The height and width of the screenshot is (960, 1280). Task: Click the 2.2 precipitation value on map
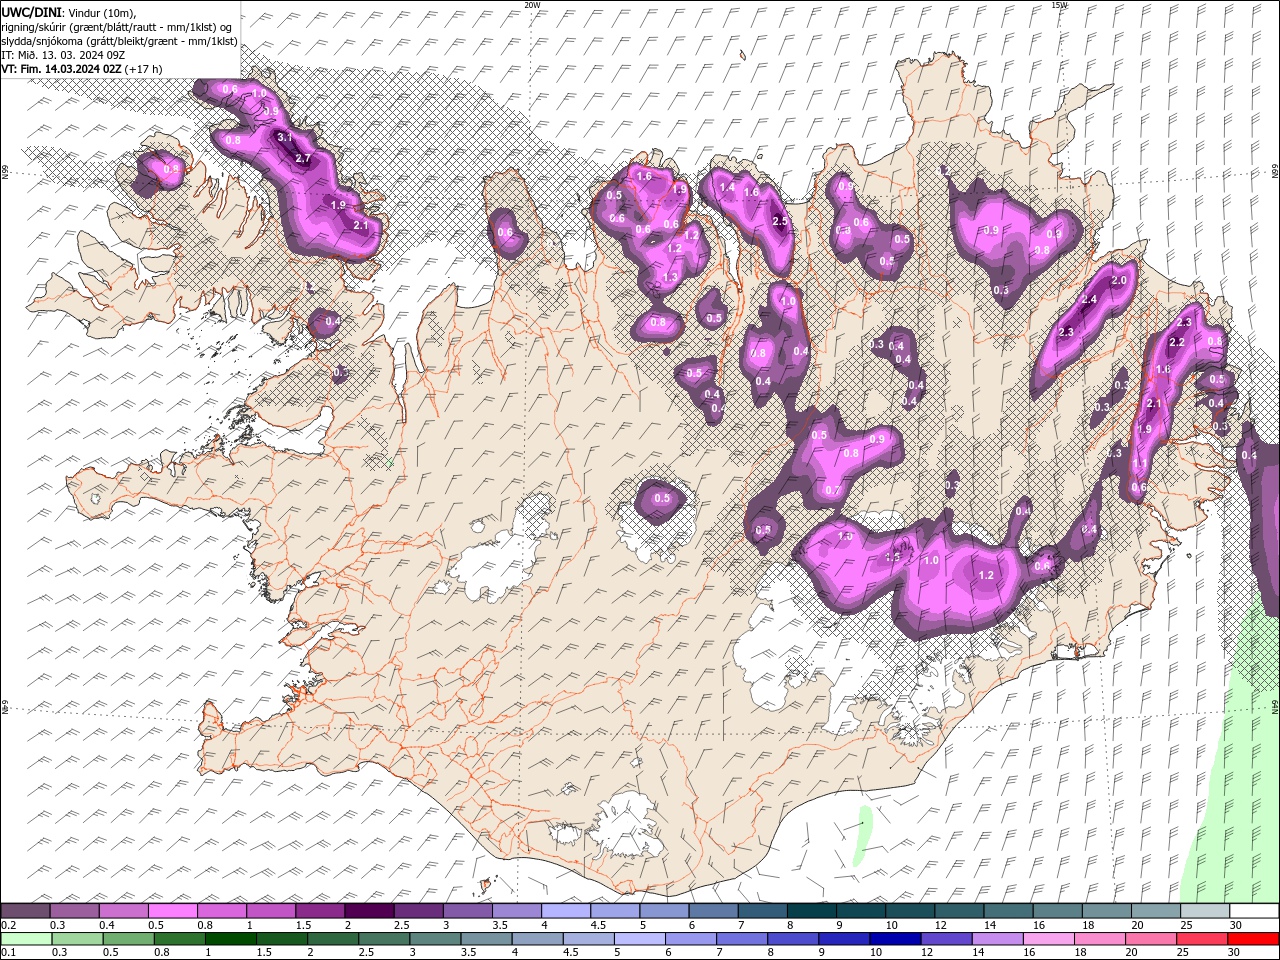click(1177, 343)
